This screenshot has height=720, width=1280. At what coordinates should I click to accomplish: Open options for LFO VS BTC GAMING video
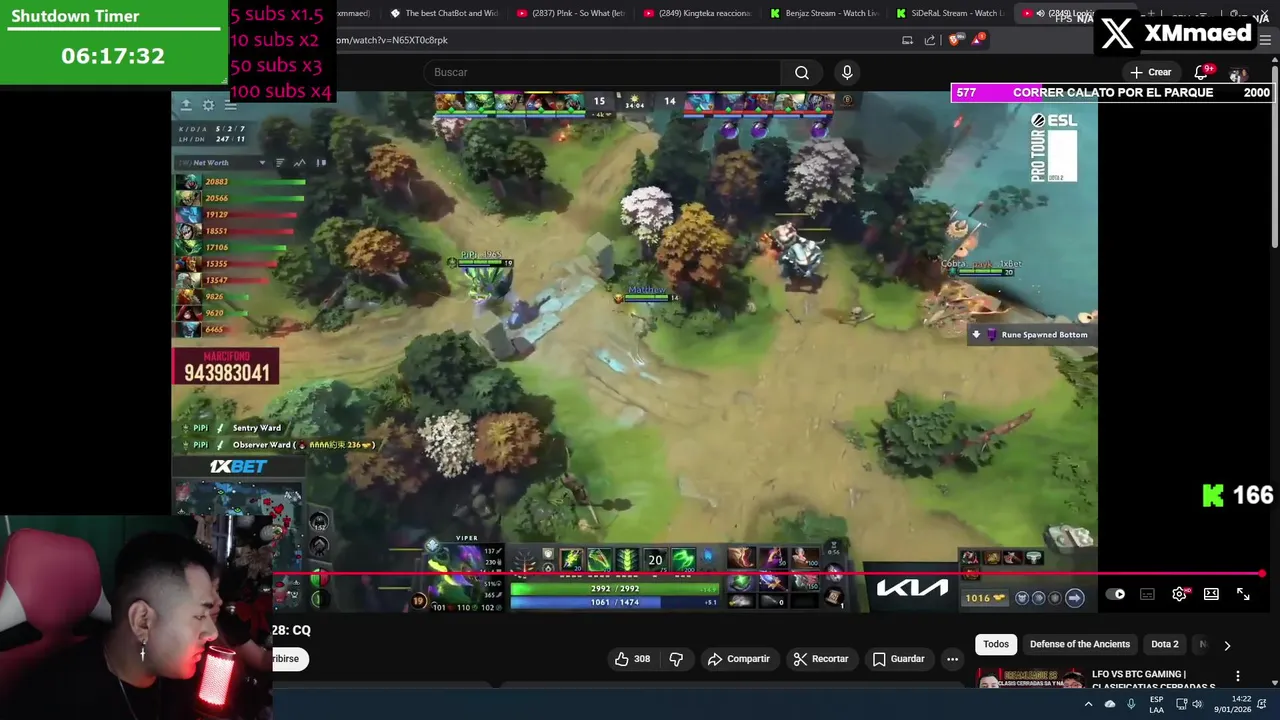point(1238,676)
